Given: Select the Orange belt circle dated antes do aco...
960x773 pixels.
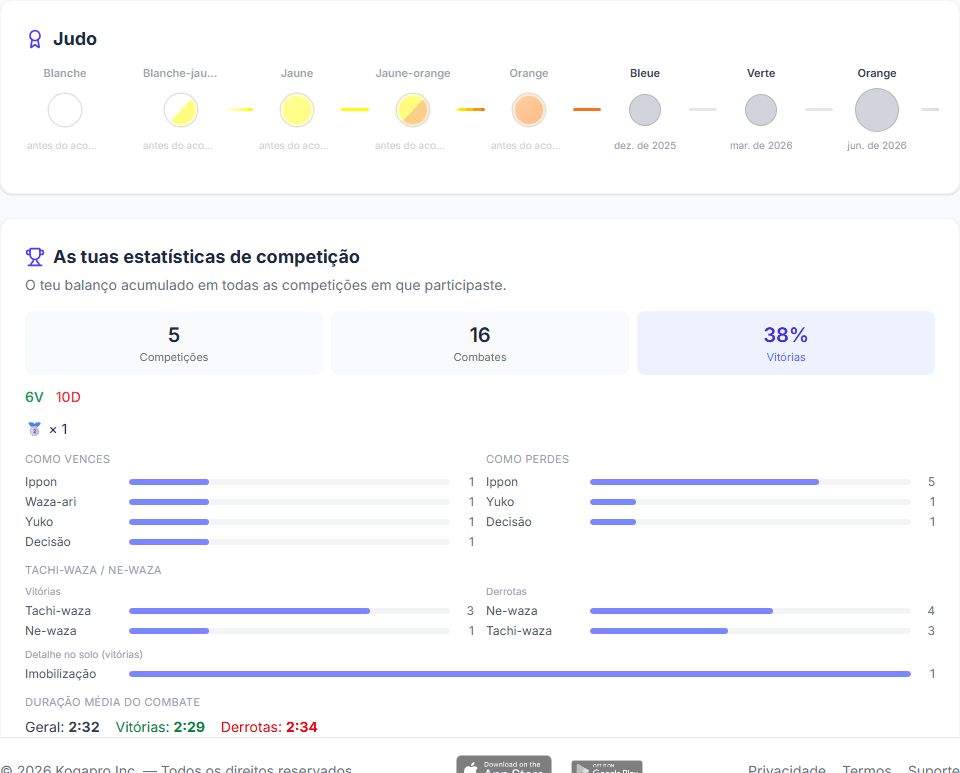Looking at the screenshot, I should pos(529,110).
